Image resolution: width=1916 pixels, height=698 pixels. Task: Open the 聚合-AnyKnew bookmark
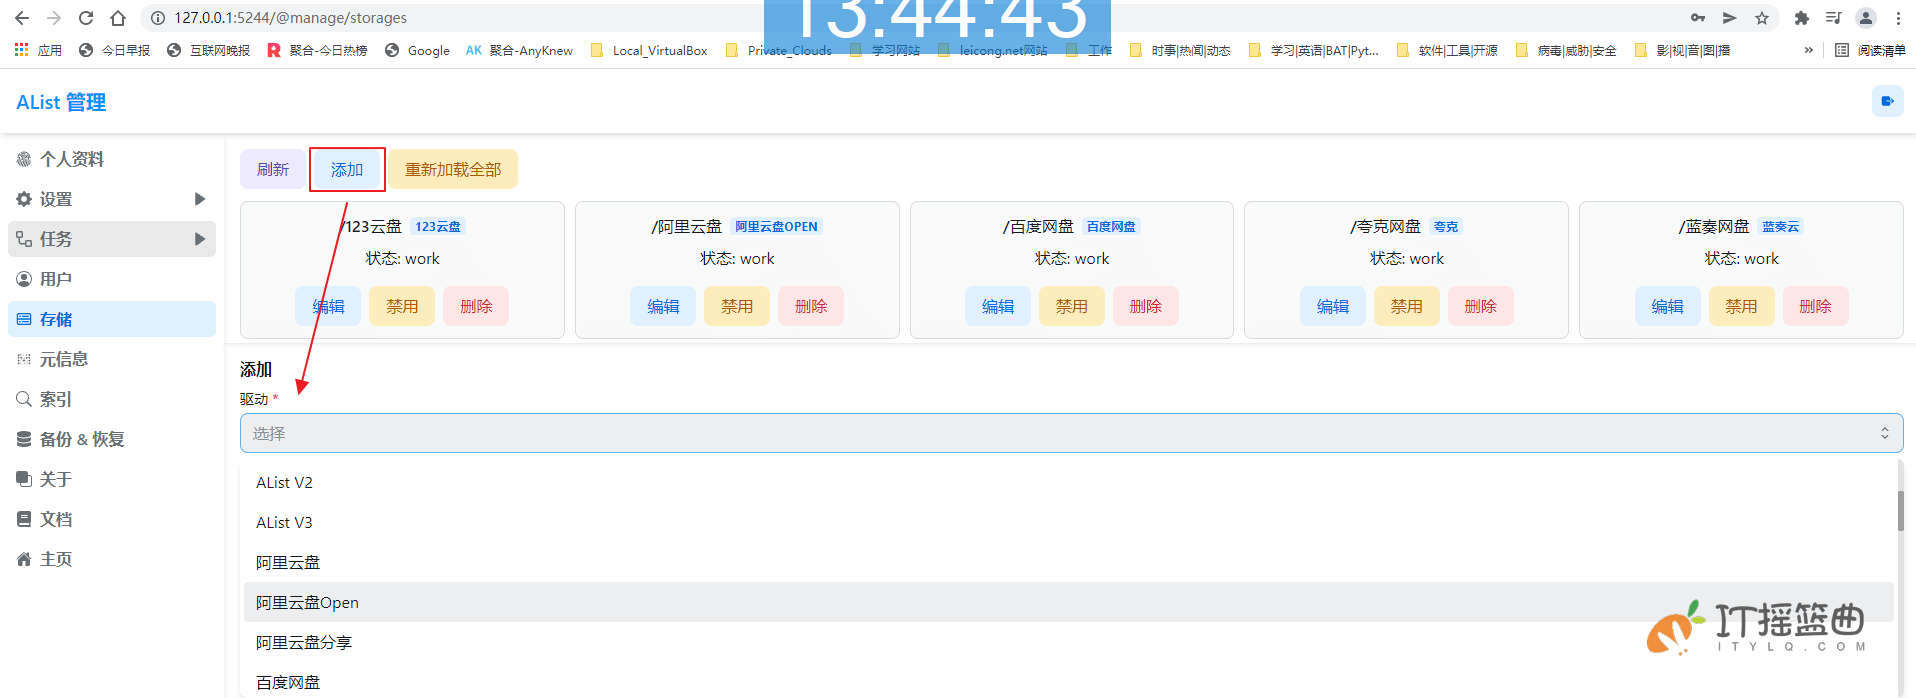point(519,50)
